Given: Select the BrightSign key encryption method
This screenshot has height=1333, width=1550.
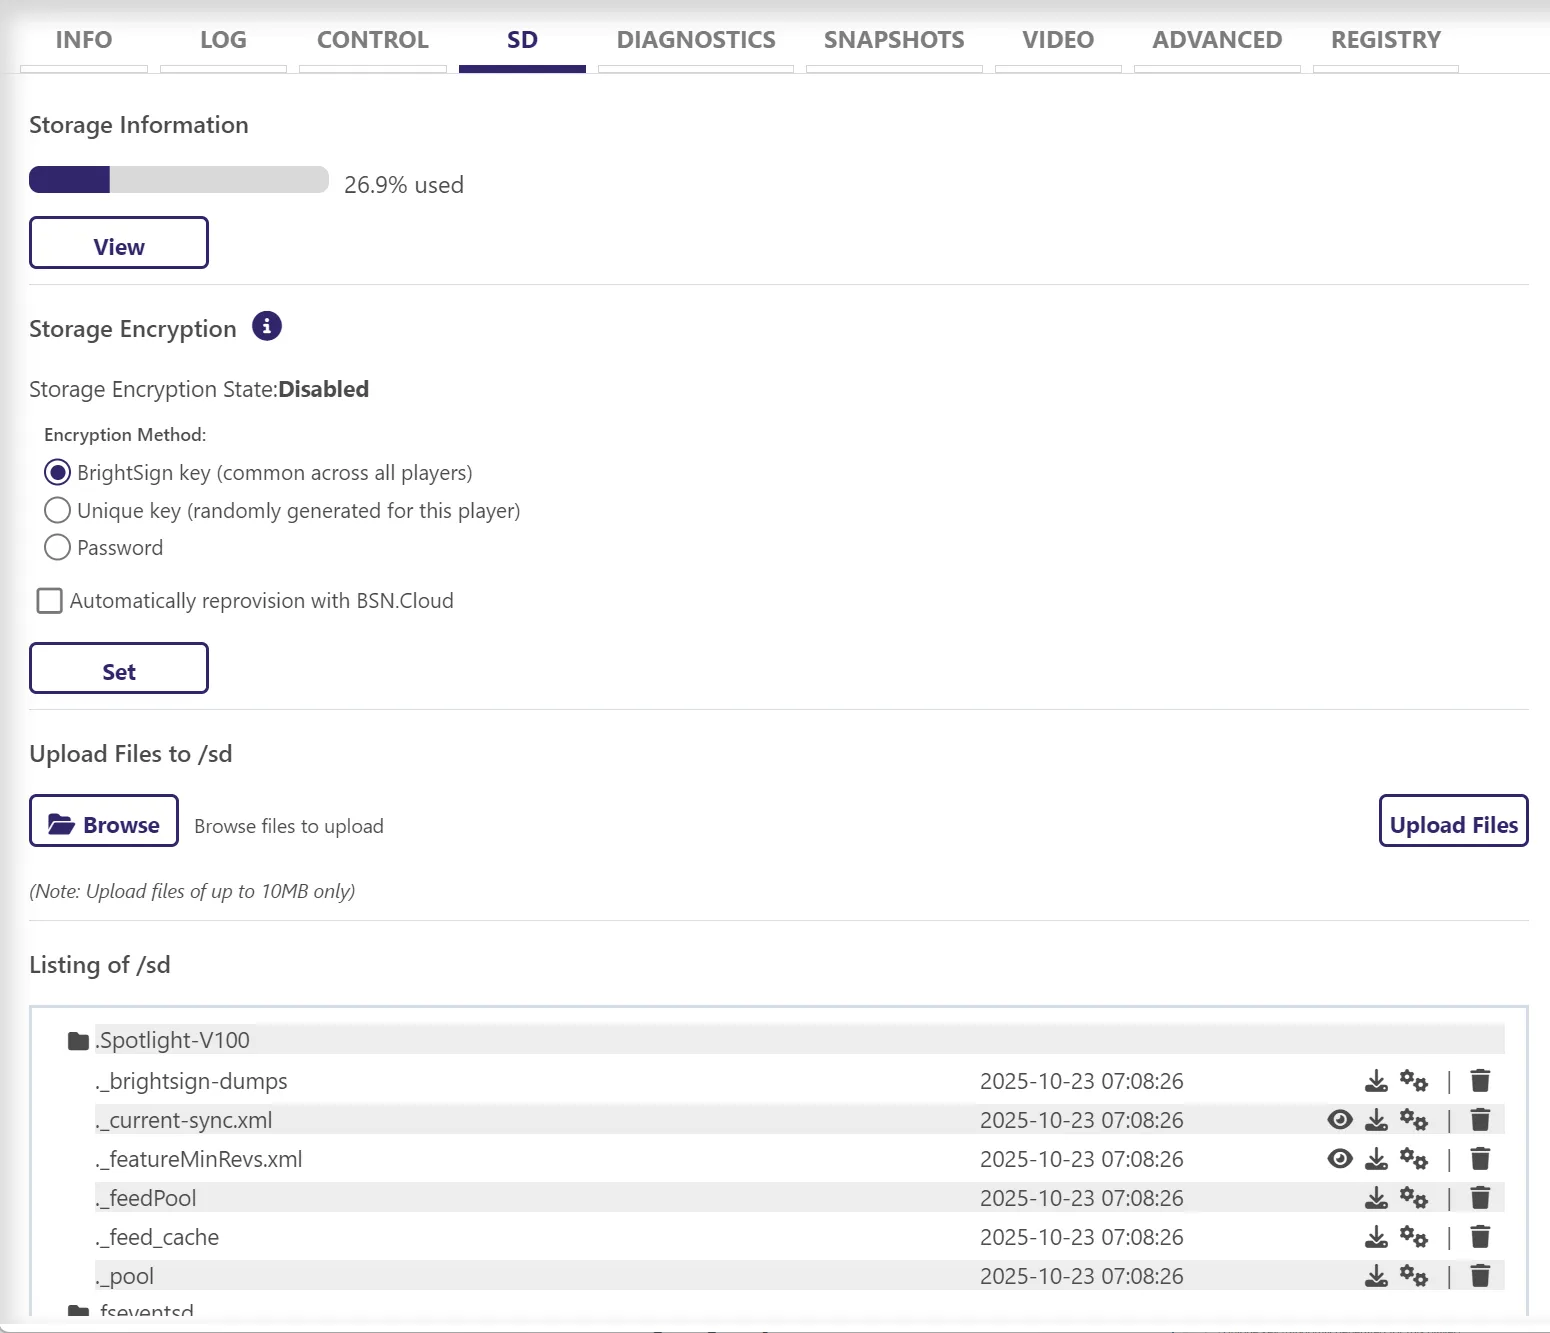Looking at the screenshot, I should pyautogui.click(x=58, y=472).
